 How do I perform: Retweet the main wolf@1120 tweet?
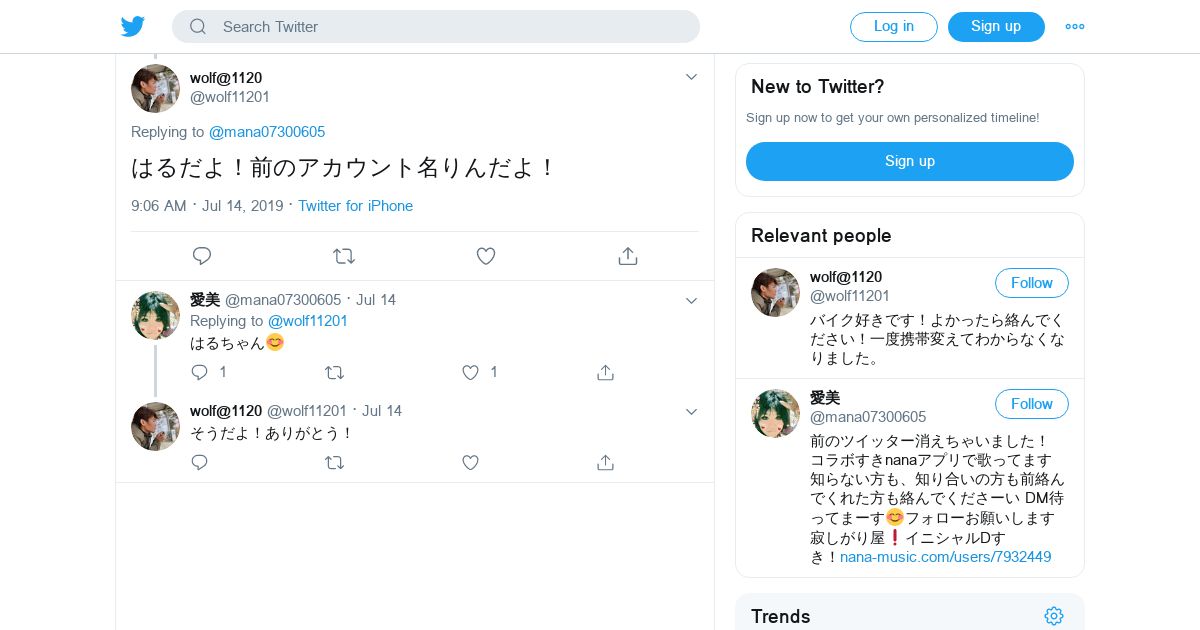pos(344,256)
